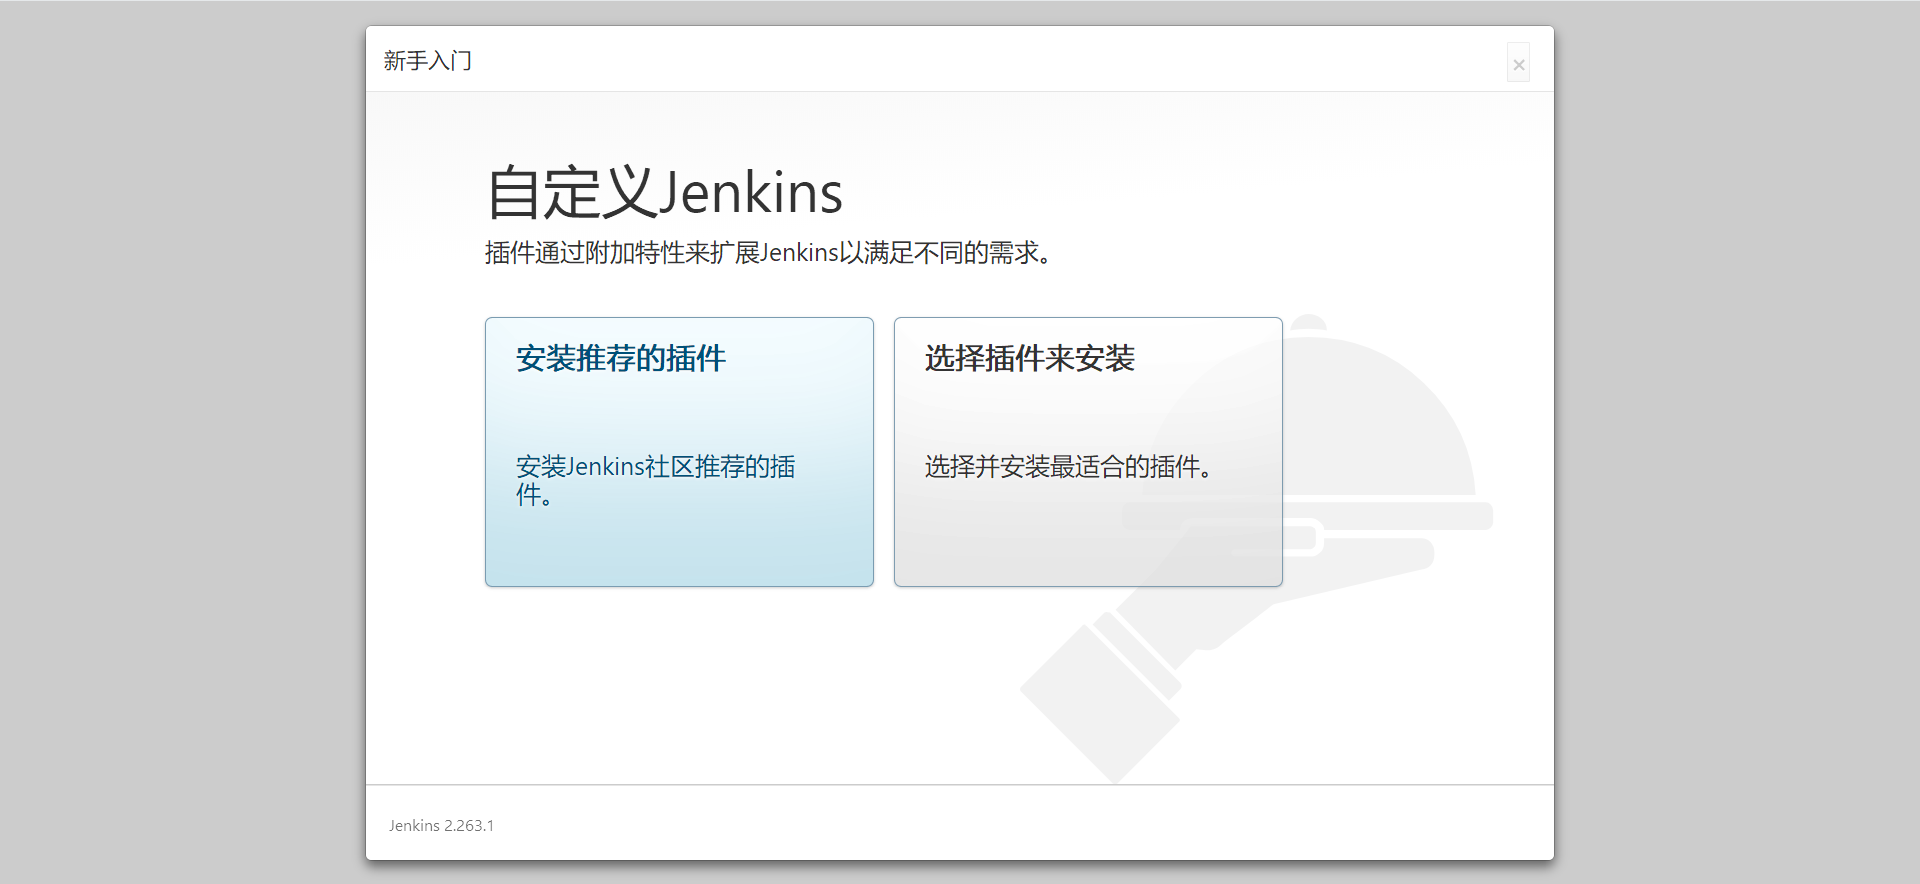Click the 新手入门 dialog title

click(x=427, y=61)
